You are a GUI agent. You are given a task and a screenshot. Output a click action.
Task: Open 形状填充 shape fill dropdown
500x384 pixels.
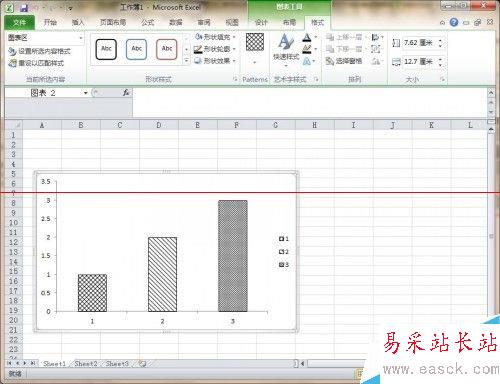click(215, 37)
